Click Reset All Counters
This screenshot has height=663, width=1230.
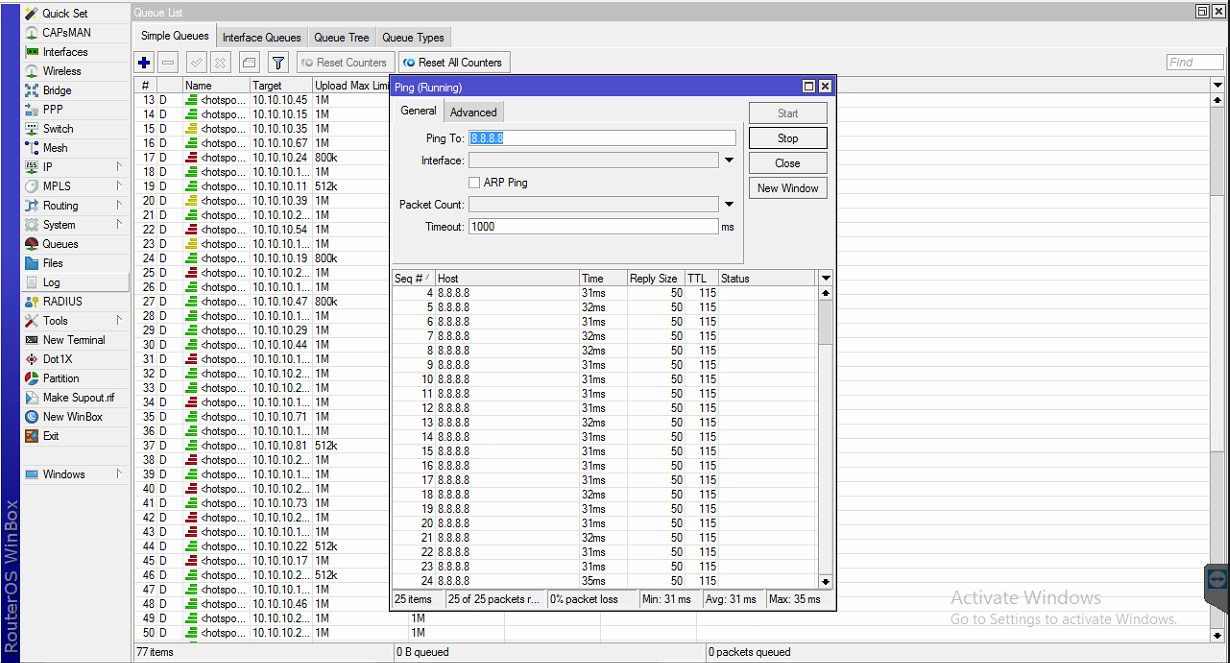[x=454, y=62]
